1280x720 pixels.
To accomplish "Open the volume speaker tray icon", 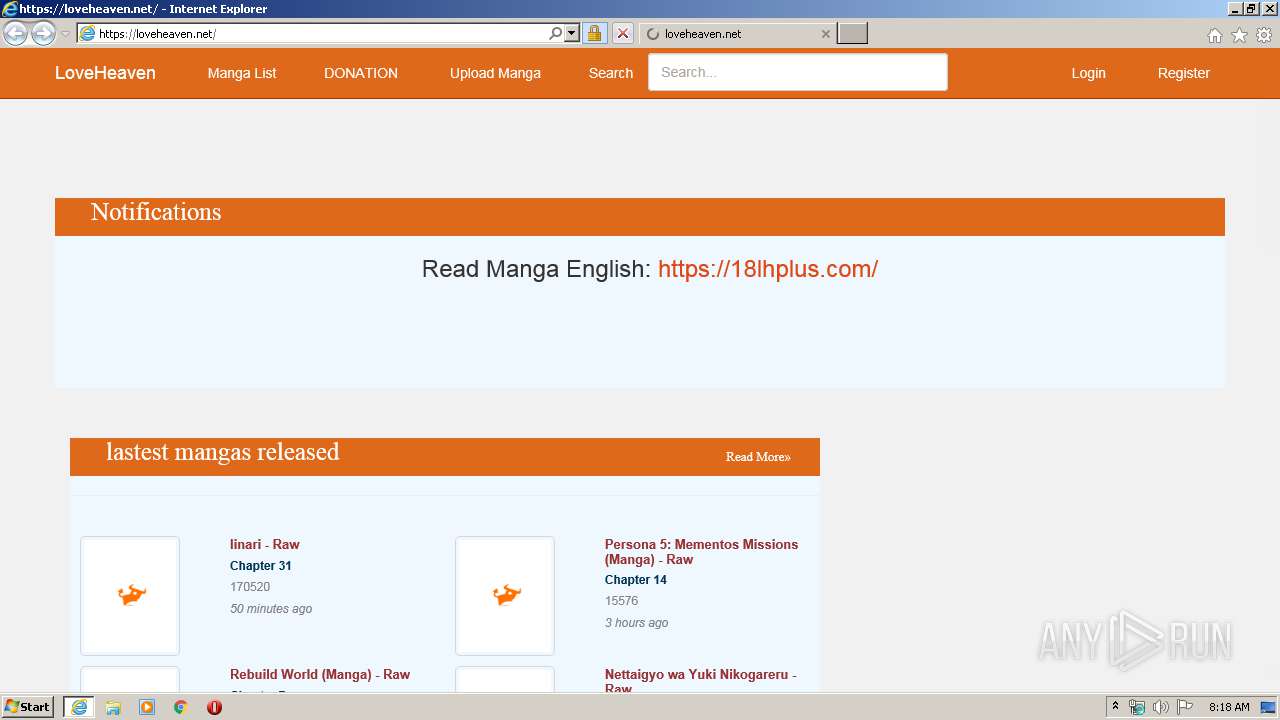I will (x=1160, y=707).
